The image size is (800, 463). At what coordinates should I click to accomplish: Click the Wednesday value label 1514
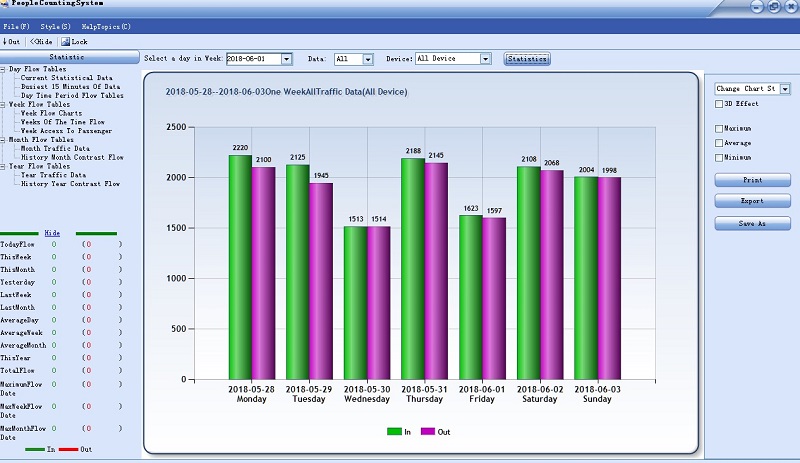379,219
